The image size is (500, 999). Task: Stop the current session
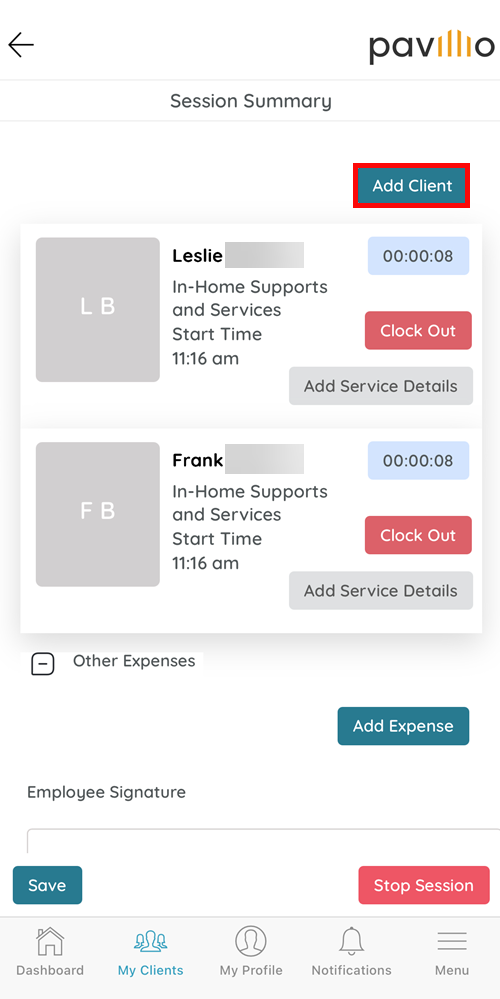(424, 885)
